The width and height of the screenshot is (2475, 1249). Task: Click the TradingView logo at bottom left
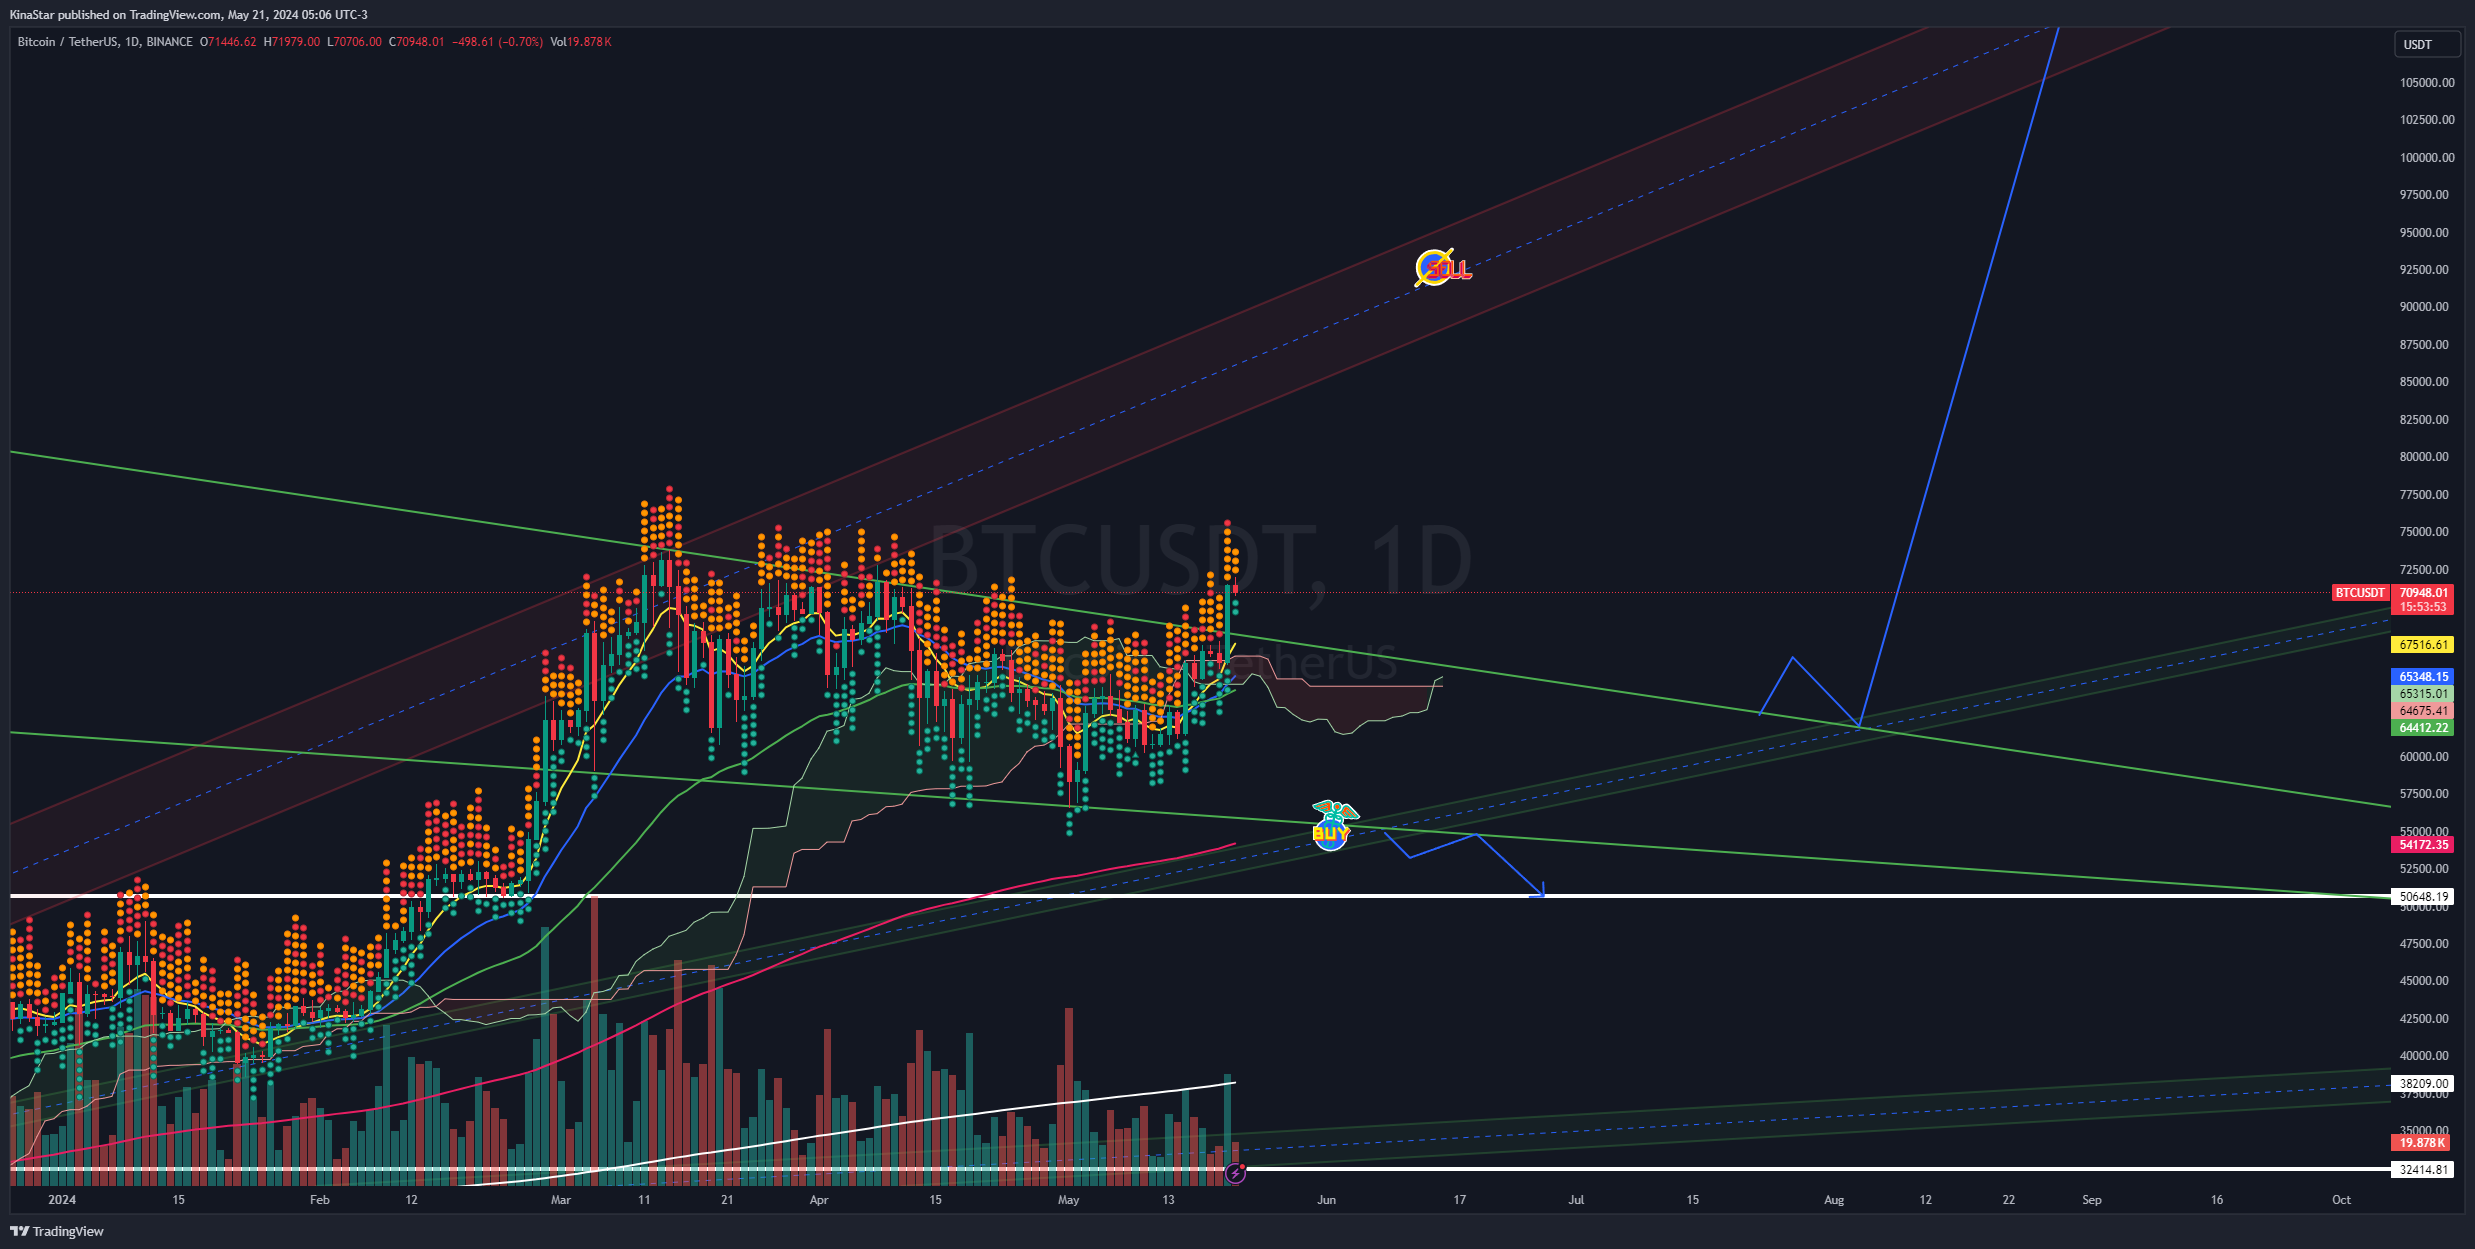(x=57, y=1231)
